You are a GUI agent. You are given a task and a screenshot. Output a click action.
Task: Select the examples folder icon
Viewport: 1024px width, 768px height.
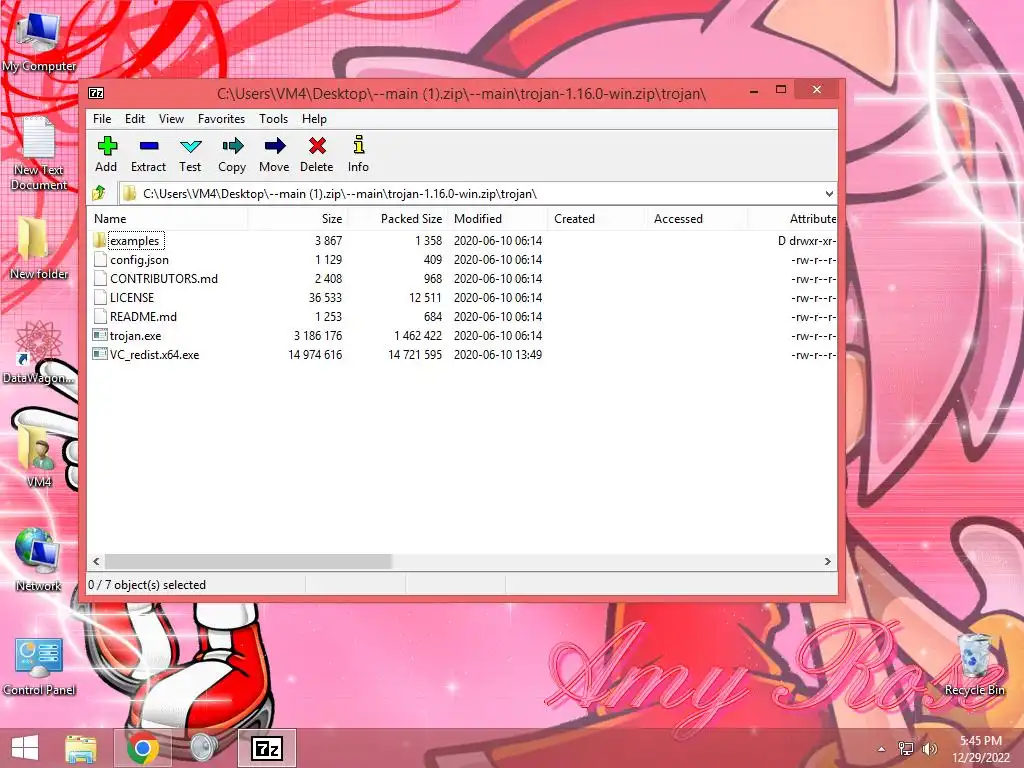click(99, 240)
